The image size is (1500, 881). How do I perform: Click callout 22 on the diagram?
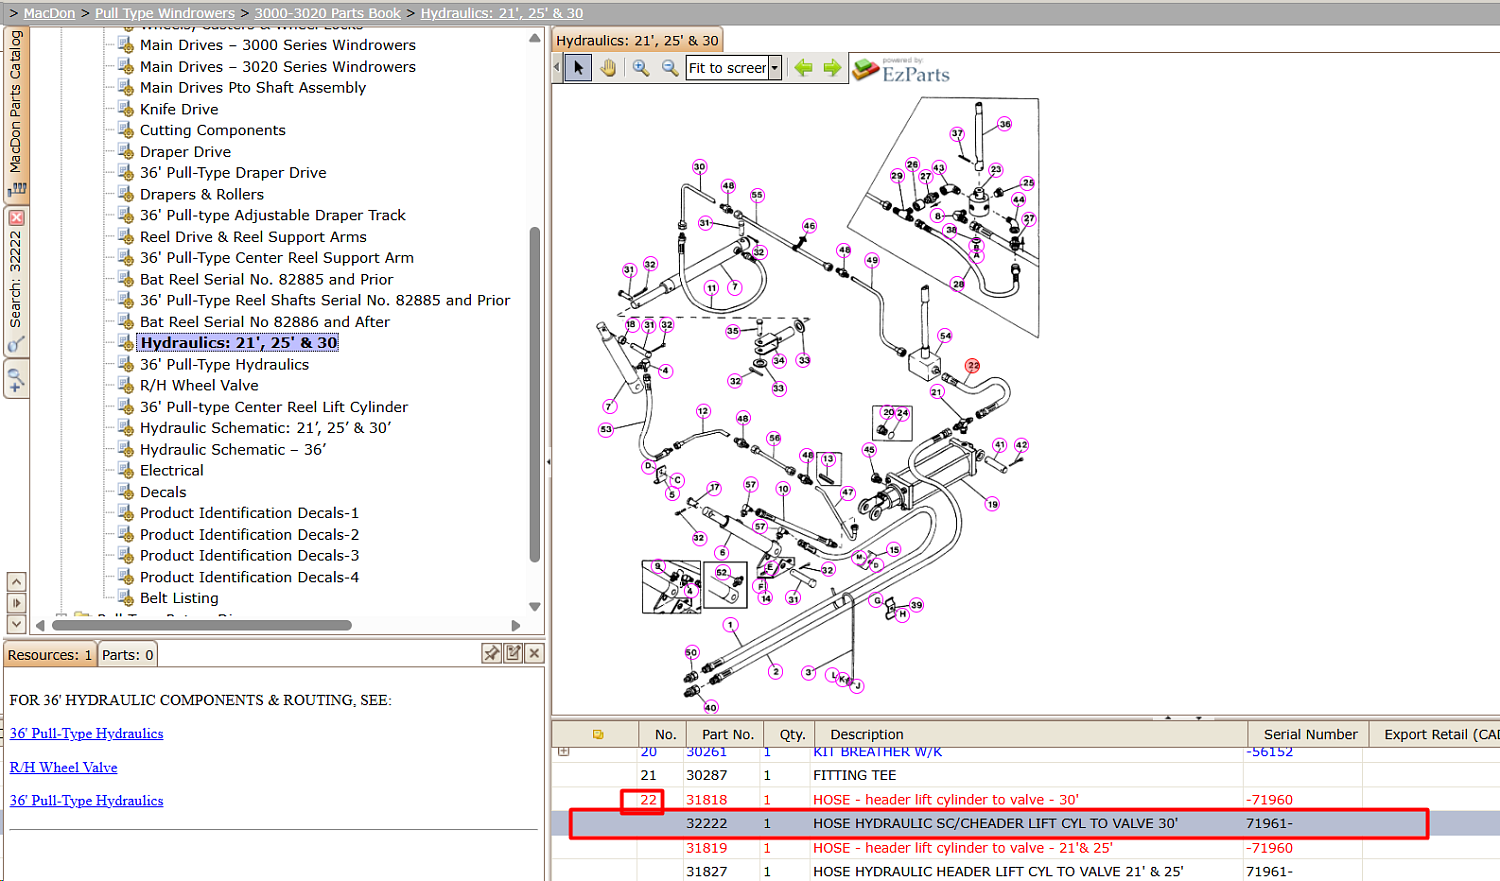coord(973,366)
